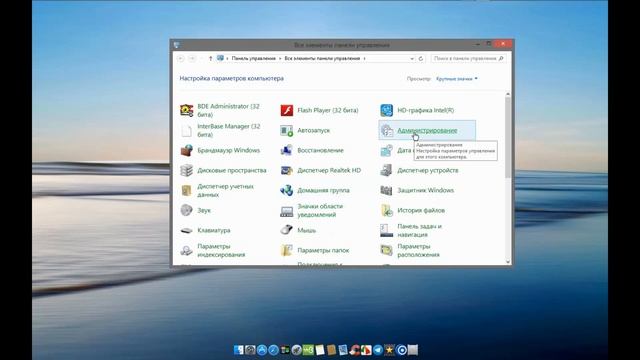Click the Up one level arrow
This screenshot has height=360, width=640.
tap(210, 58)
